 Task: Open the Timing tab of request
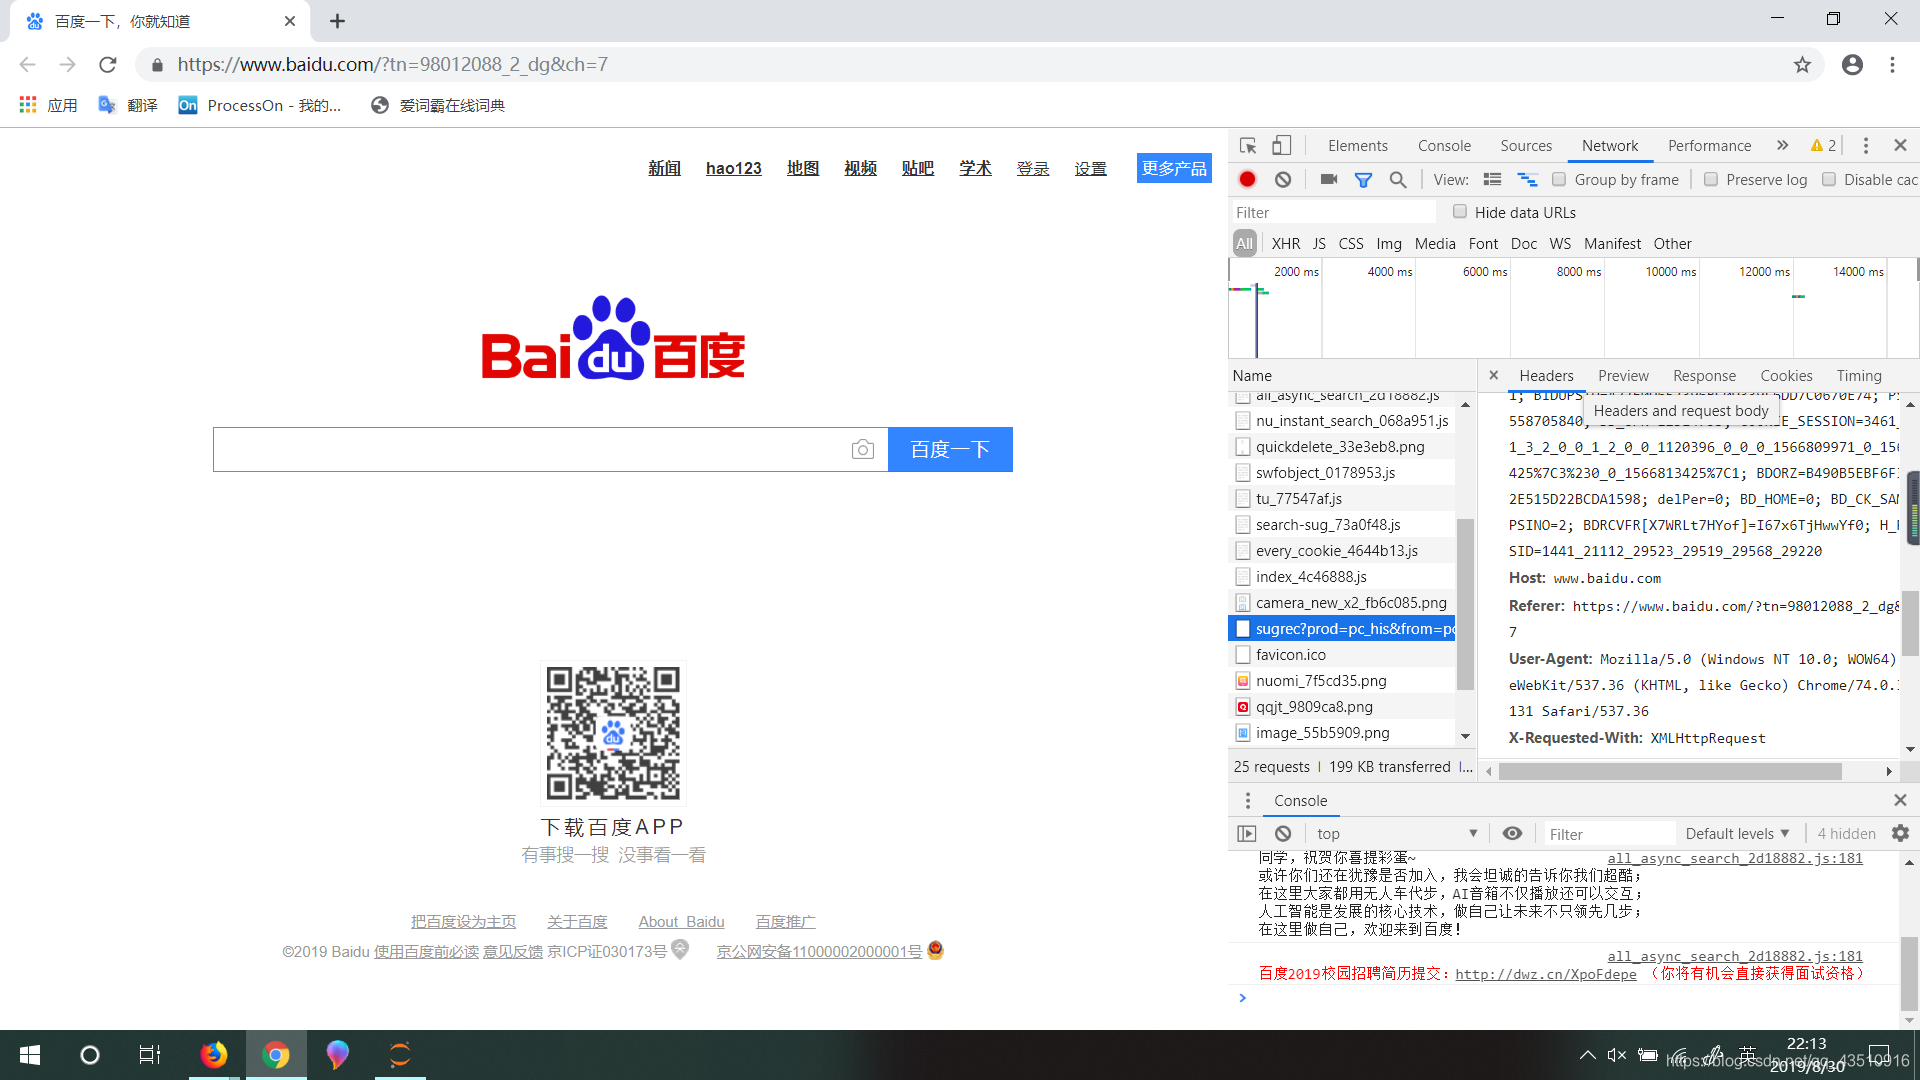click(1859, 376)
